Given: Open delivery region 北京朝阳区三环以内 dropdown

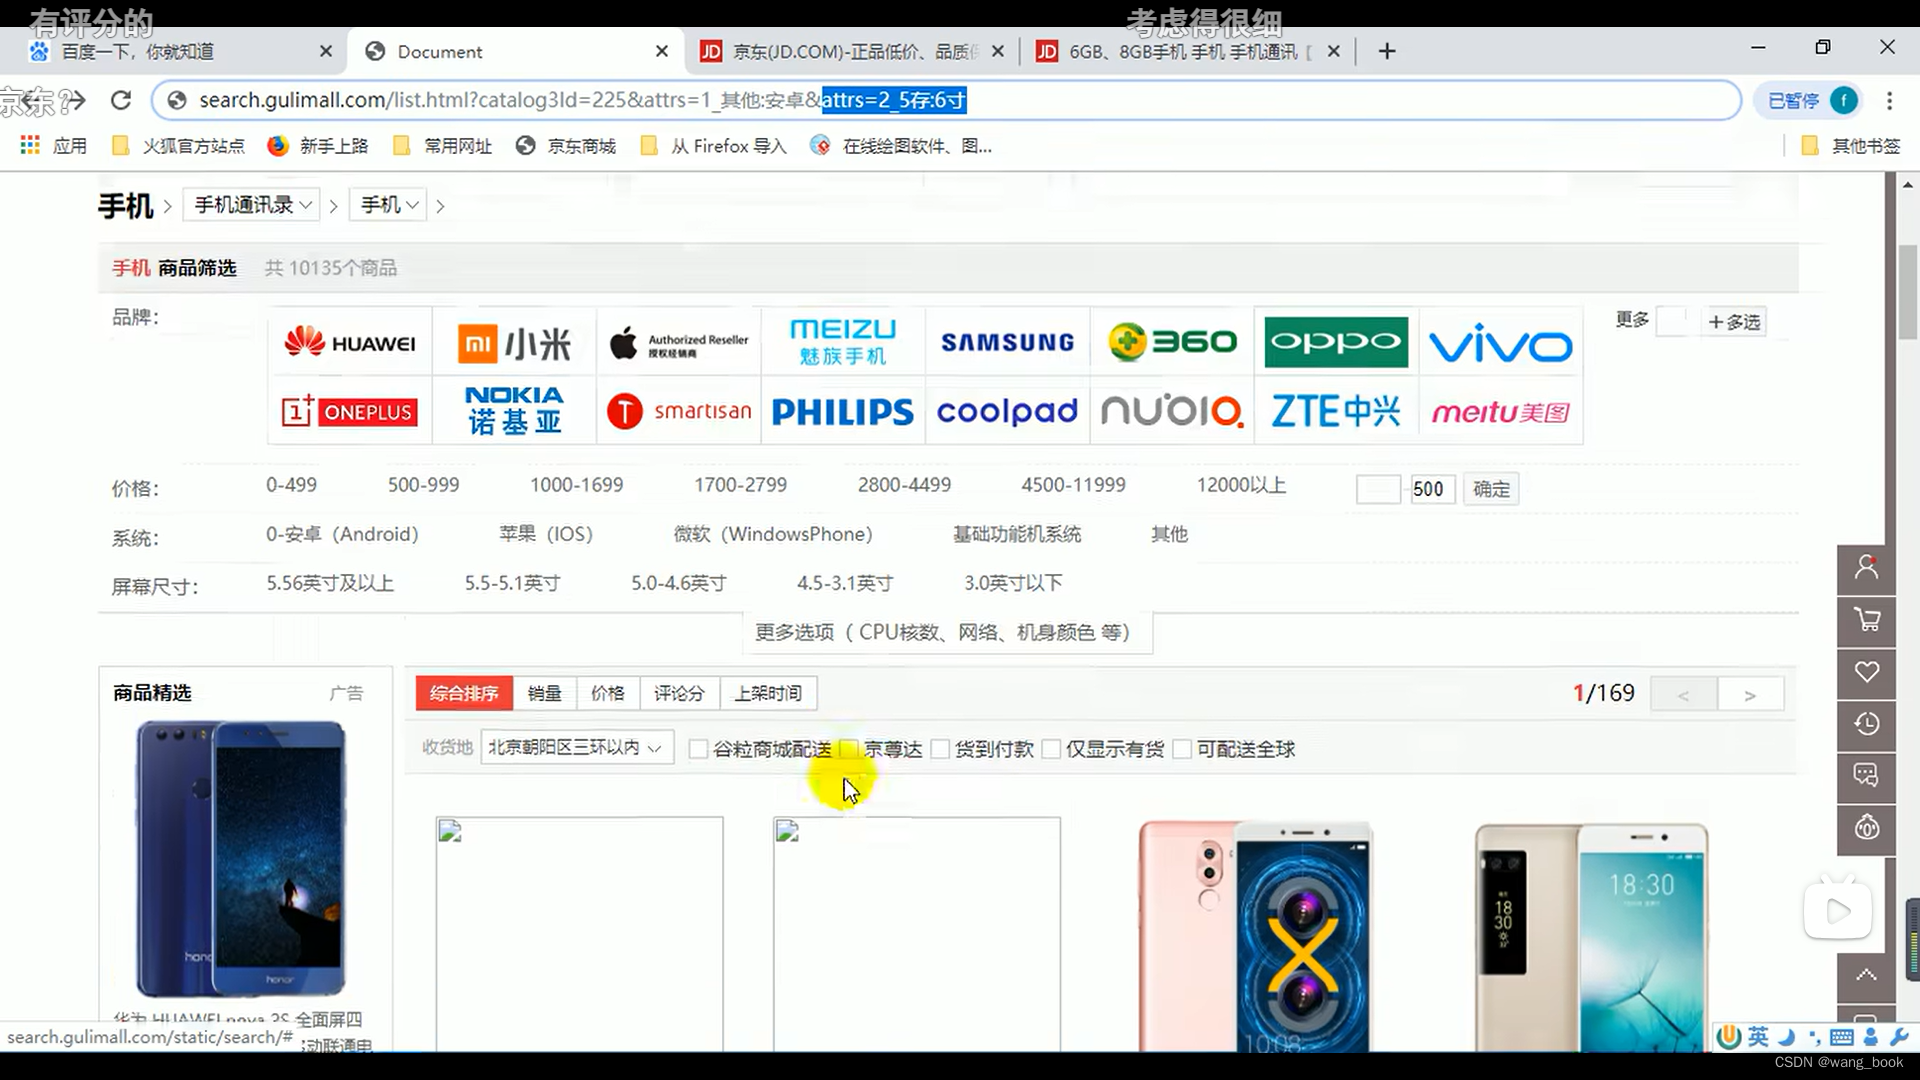Looking at the screenshot, I should [x=577, y=748].
